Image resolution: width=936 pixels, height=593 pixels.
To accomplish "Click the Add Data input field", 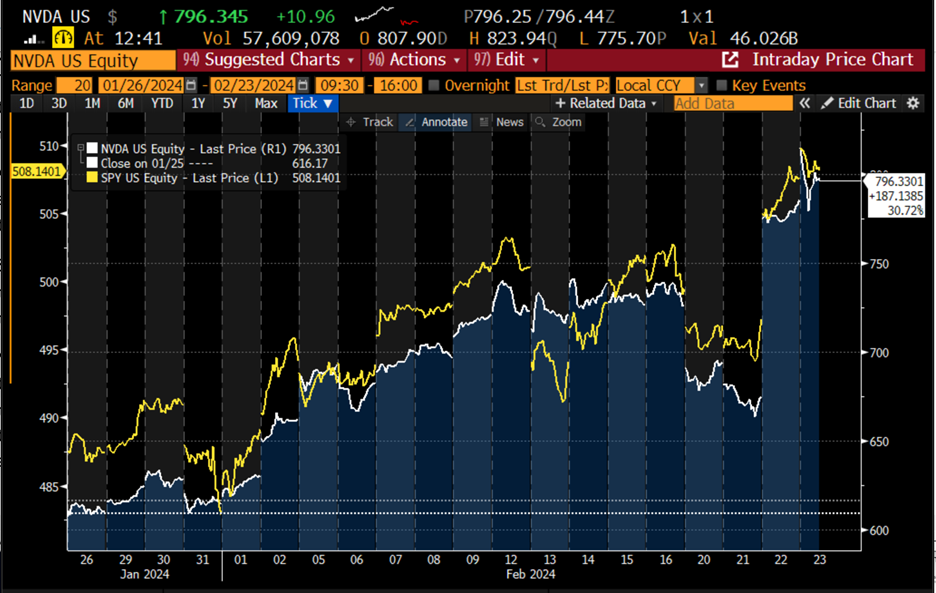I will (x=733, y=103).
